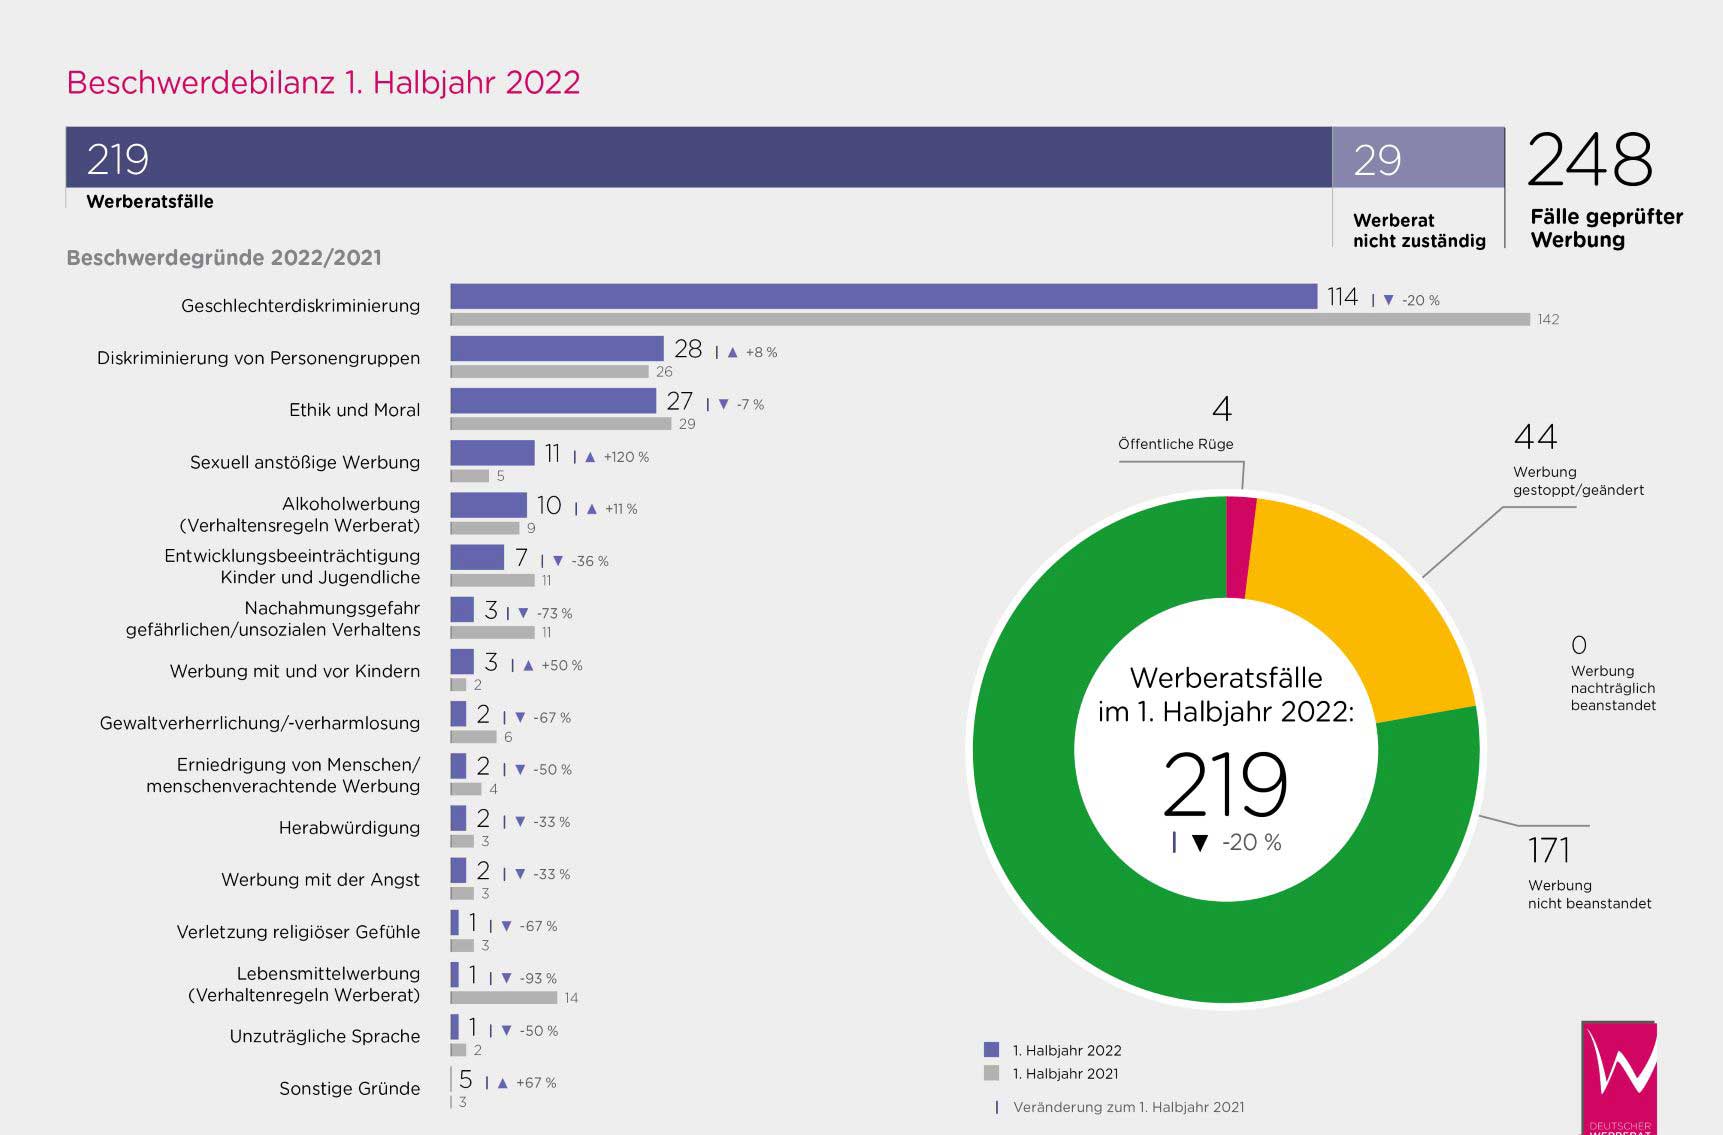Click the label Geschlechterdiskriminierung
Viewport: 1723px width, 1135px height.
coord(300,306)
